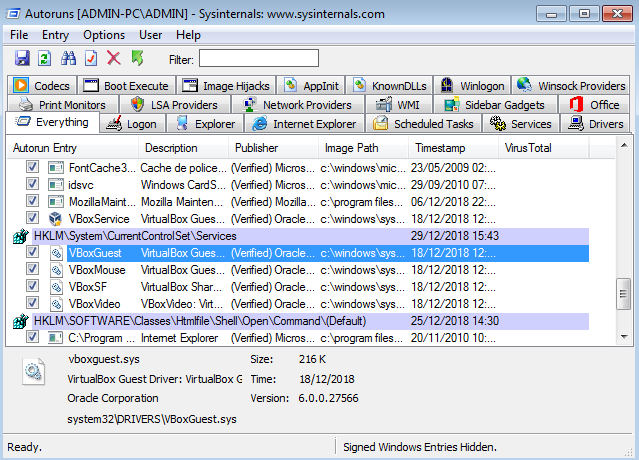
Task: Disable the VBoxService entry checkbox
Action: (x=32, y=218)
